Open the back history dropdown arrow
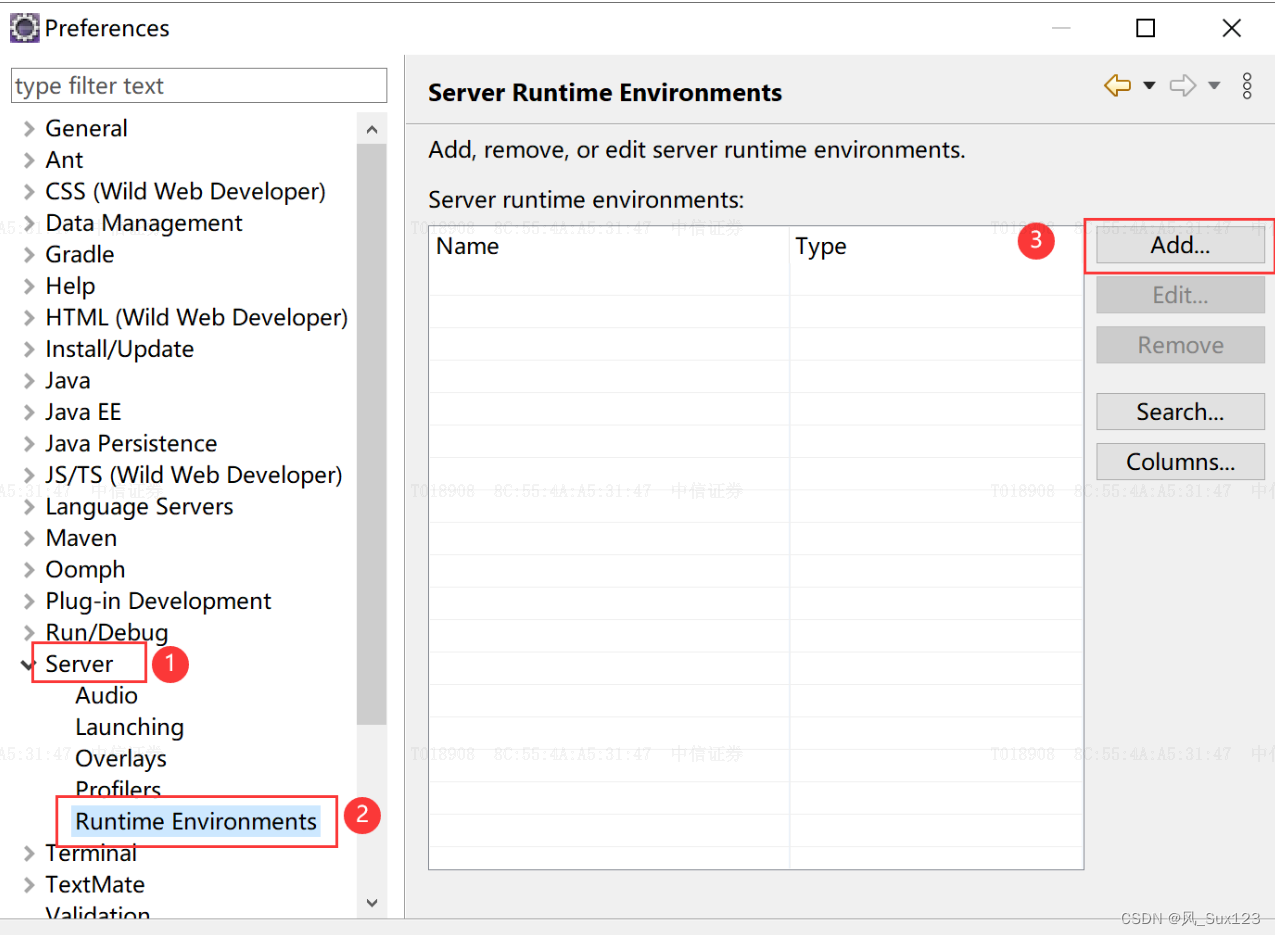The height and width of the screenshot is (935, 1275). [1149, 86]
